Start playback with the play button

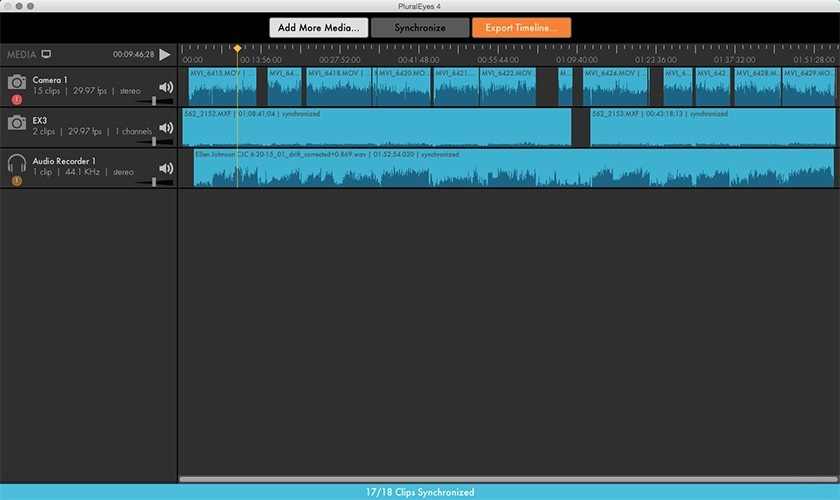tap(165, 54)
